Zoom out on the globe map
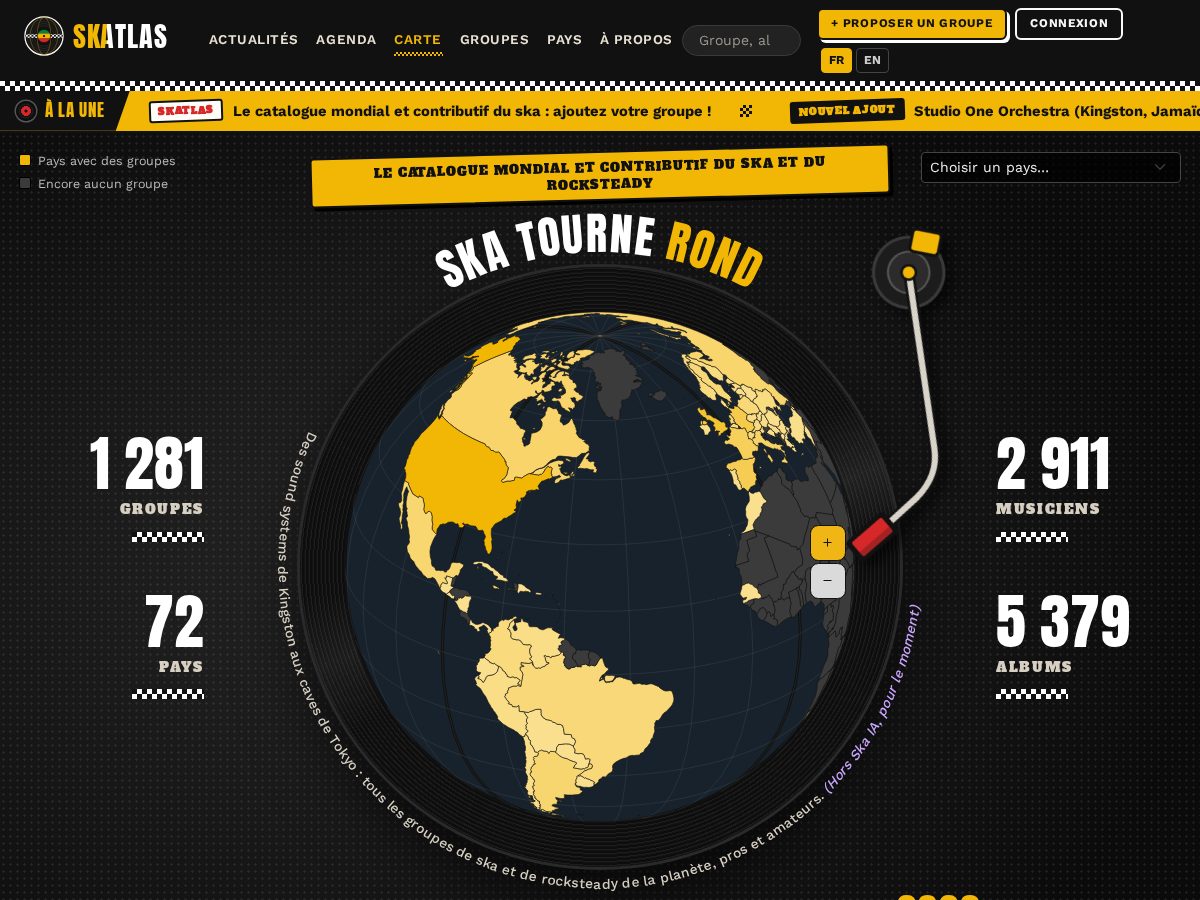Screen dimensions: 1200x900 [x=828, y=581]
